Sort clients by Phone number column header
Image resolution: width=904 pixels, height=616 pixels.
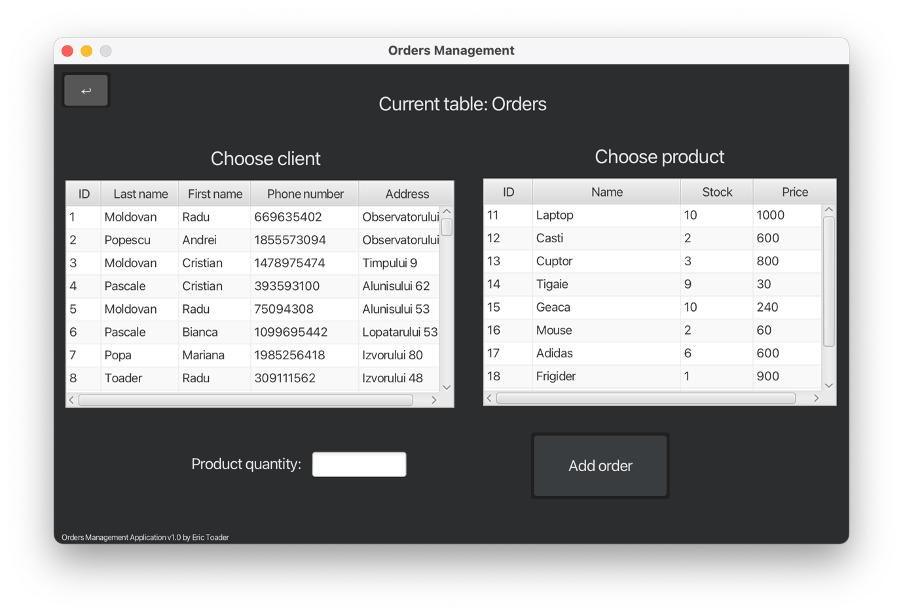click(x=305, y=194)
